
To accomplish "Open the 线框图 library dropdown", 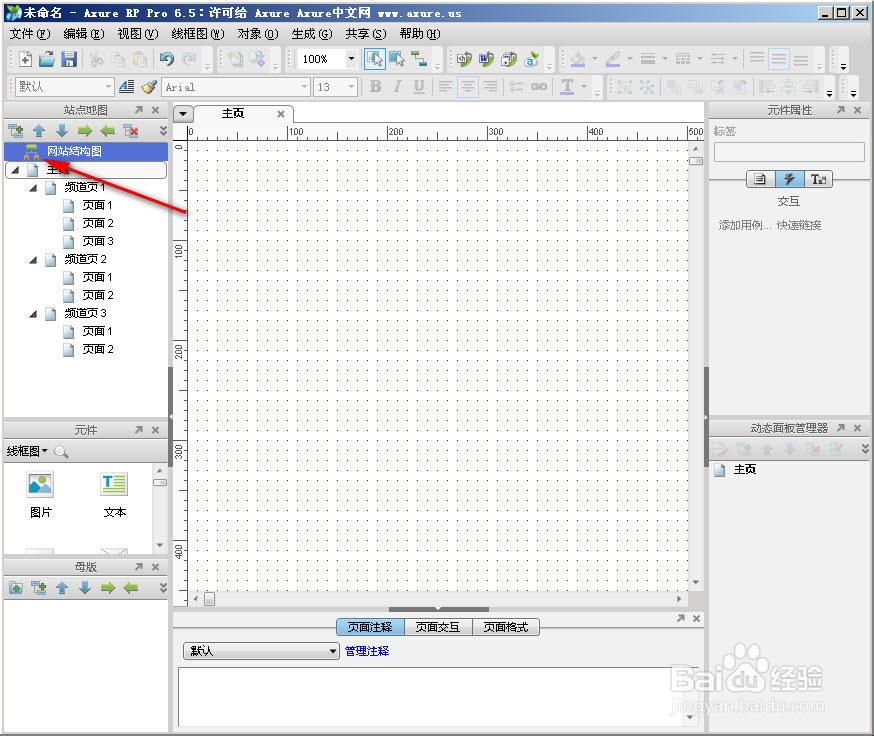I will point(27,451).
